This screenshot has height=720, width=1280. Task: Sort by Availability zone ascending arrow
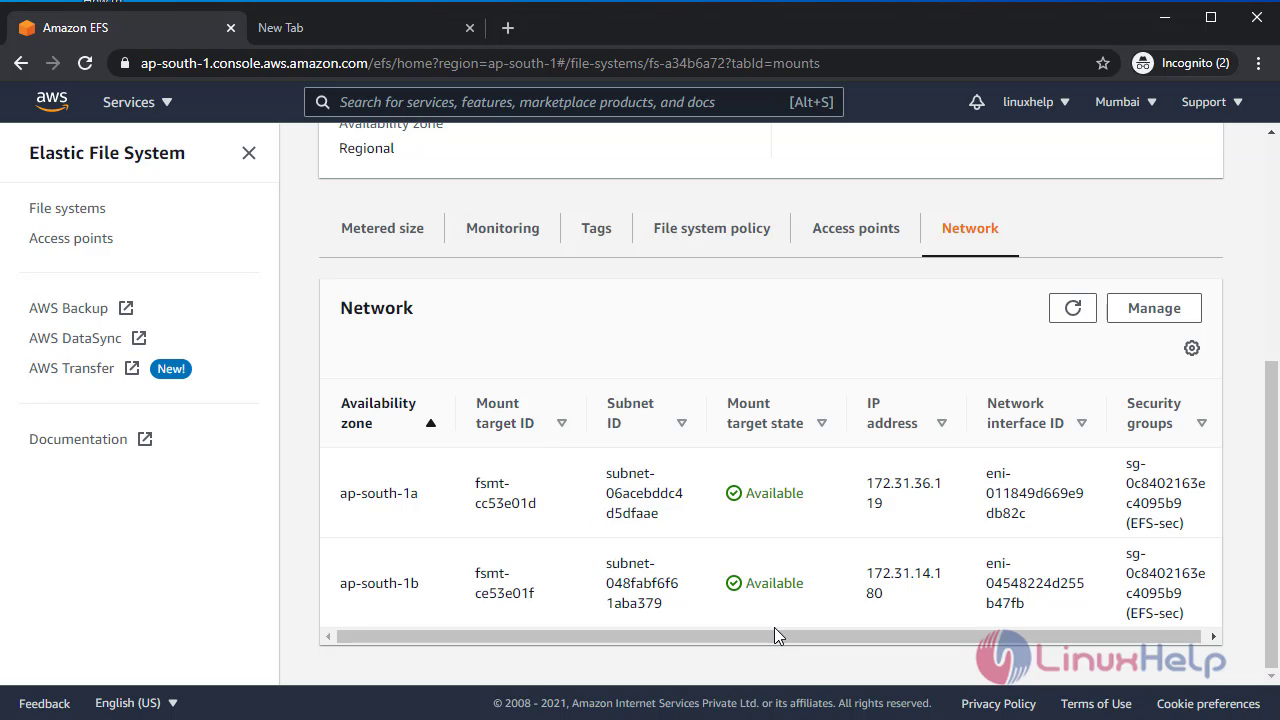pyautogui.click(x=431, y=423)
